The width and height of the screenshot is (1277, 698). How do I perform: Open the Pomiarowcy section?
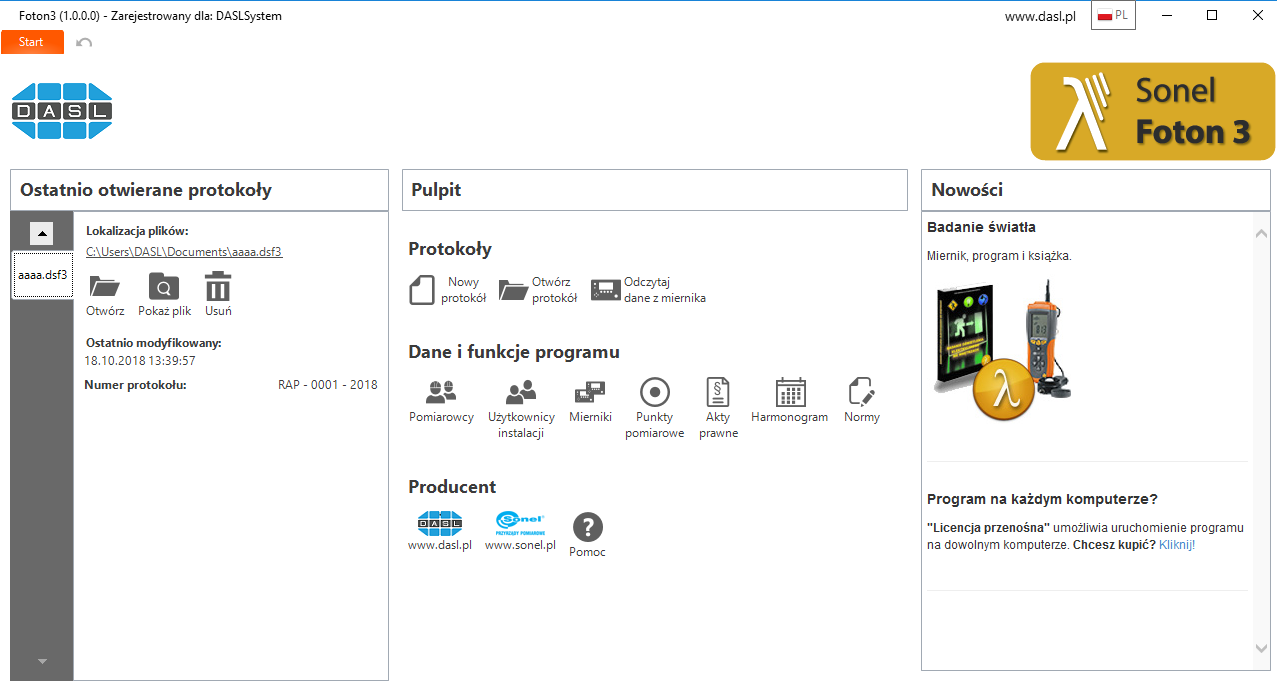click(x=441, y=391)
